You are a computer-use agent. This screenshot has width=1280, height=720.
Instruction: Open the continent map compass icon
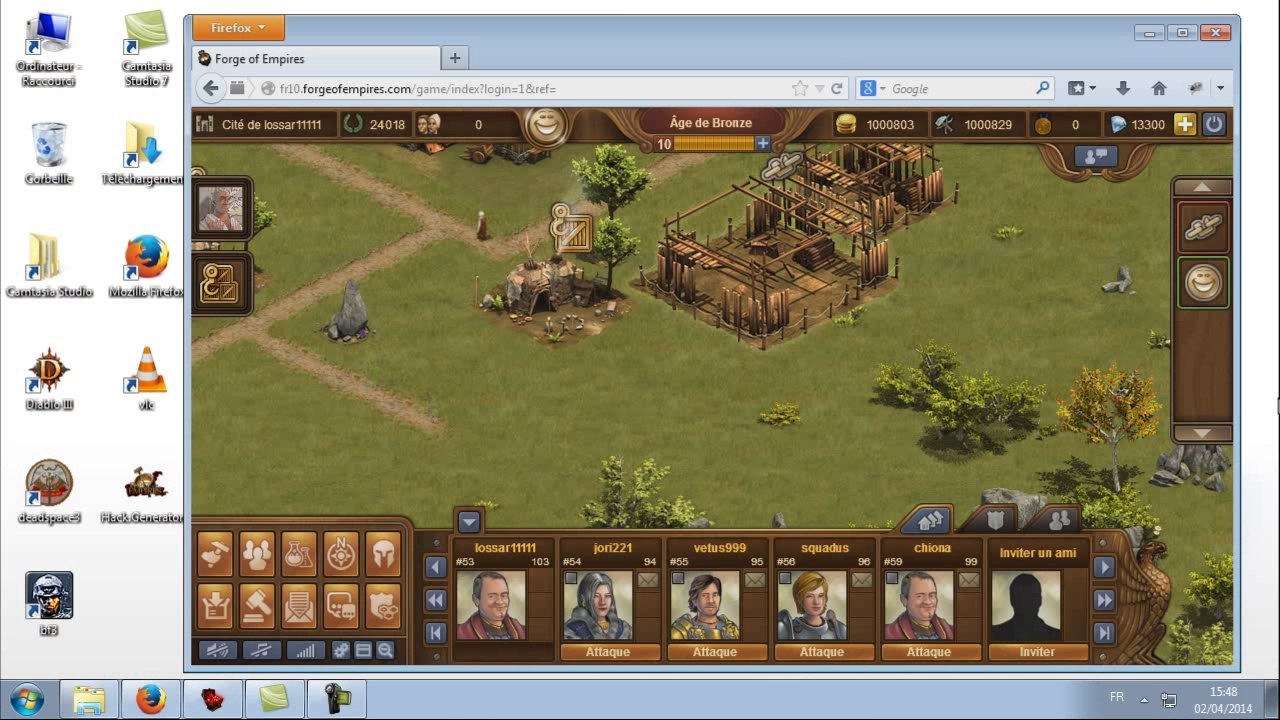coord(341,553)
